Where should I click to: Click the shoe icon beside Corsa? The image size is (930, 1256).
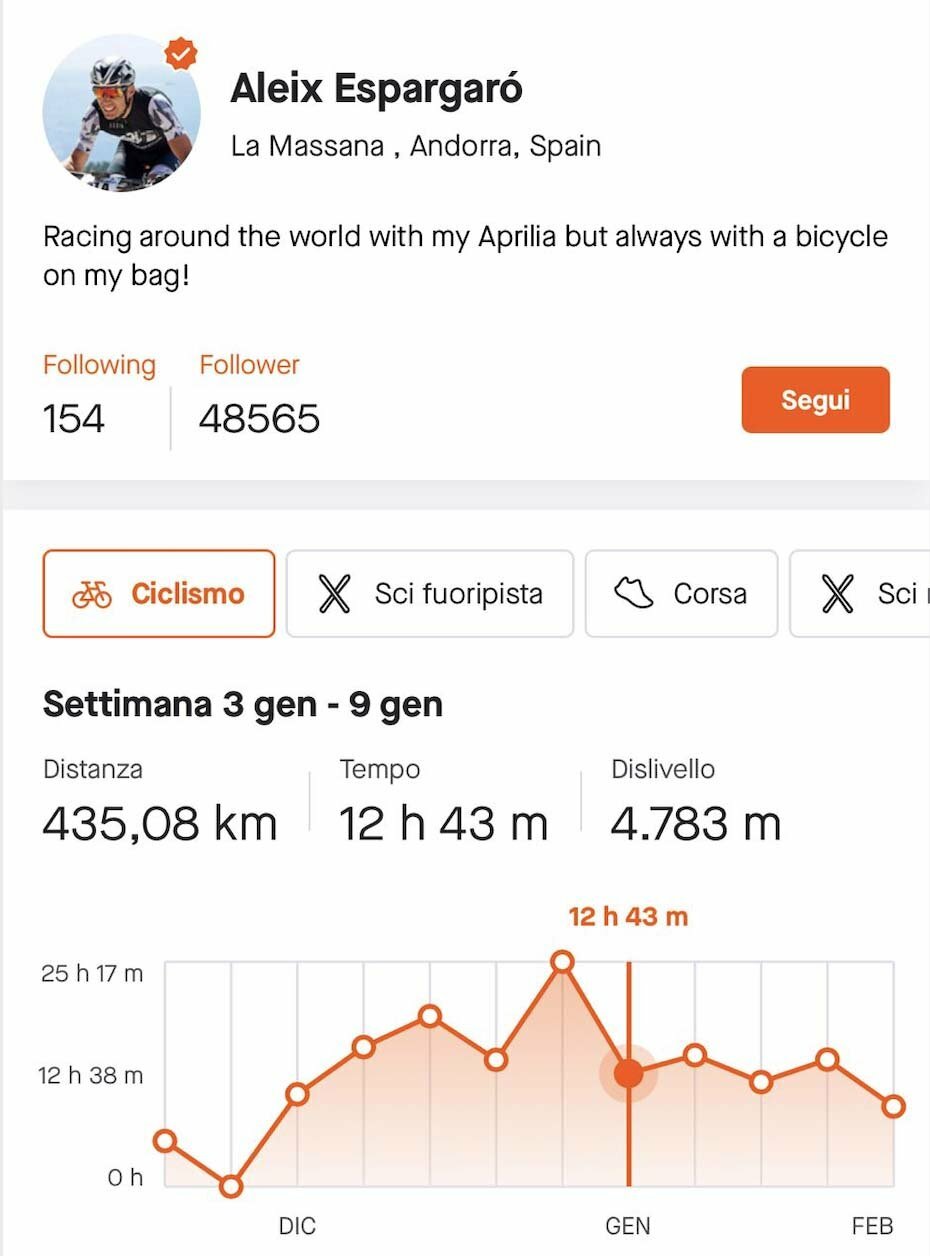click(633, 594)
